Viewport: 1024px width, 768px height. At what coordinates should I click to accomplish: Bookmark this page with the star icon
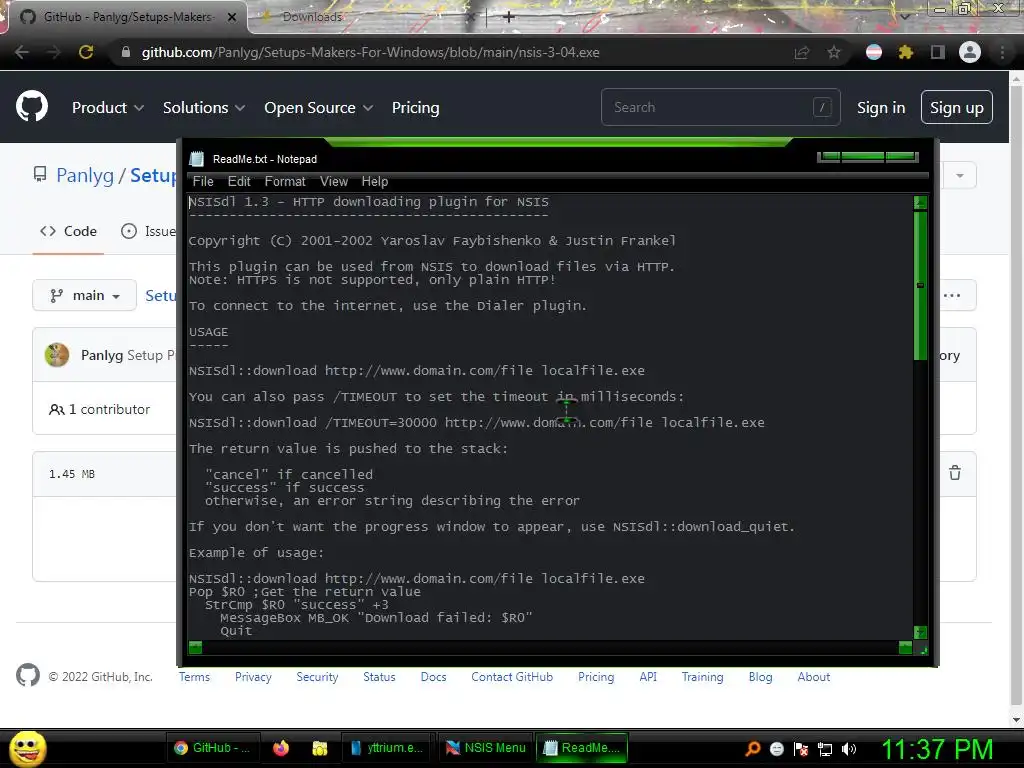click(x=834, y=52)
